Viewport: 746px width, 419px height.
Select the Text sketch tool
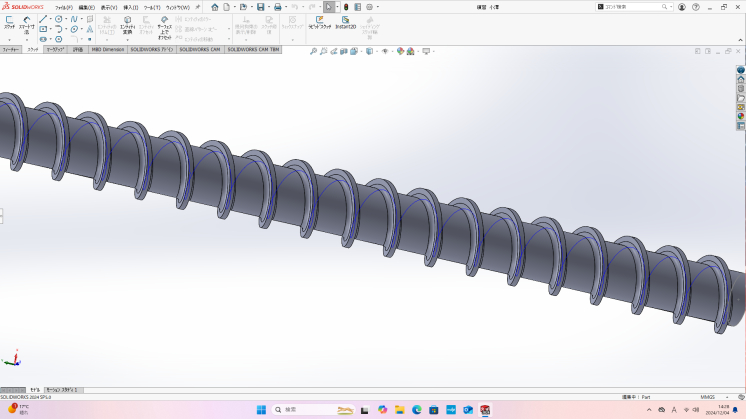[x=90, y=29]
